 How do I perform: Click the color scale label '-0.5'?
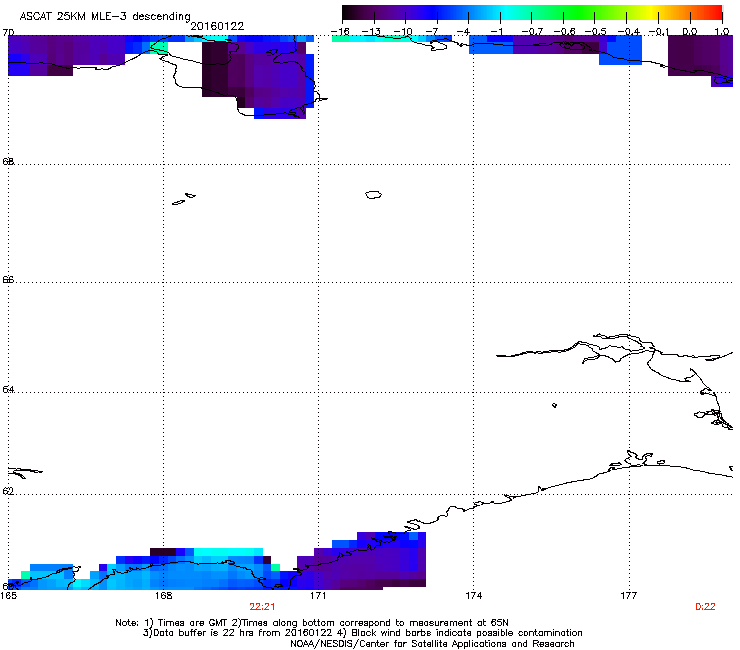596,32
